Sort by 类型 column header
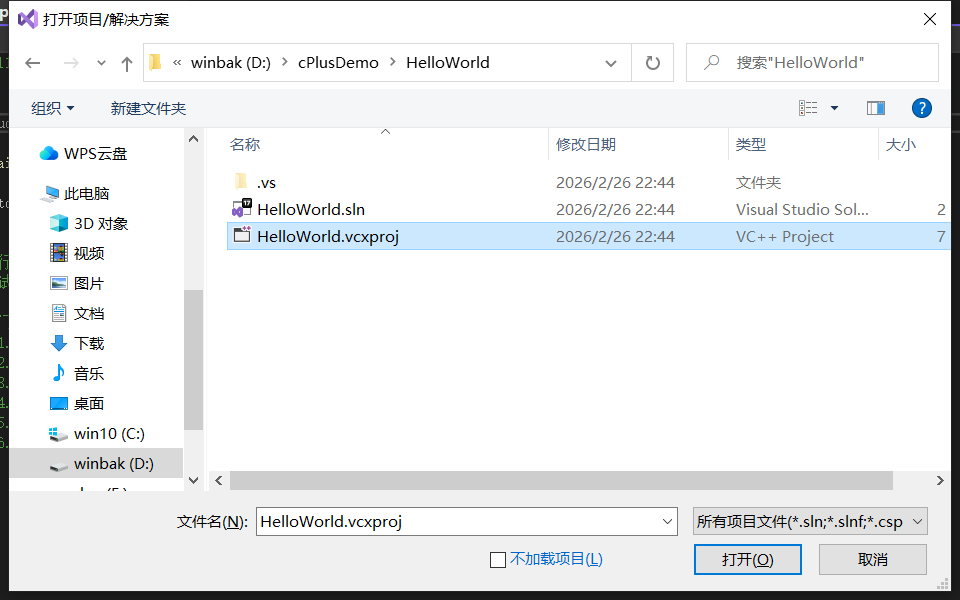Viewport: 960px width, 600px height. pos(751,144)
